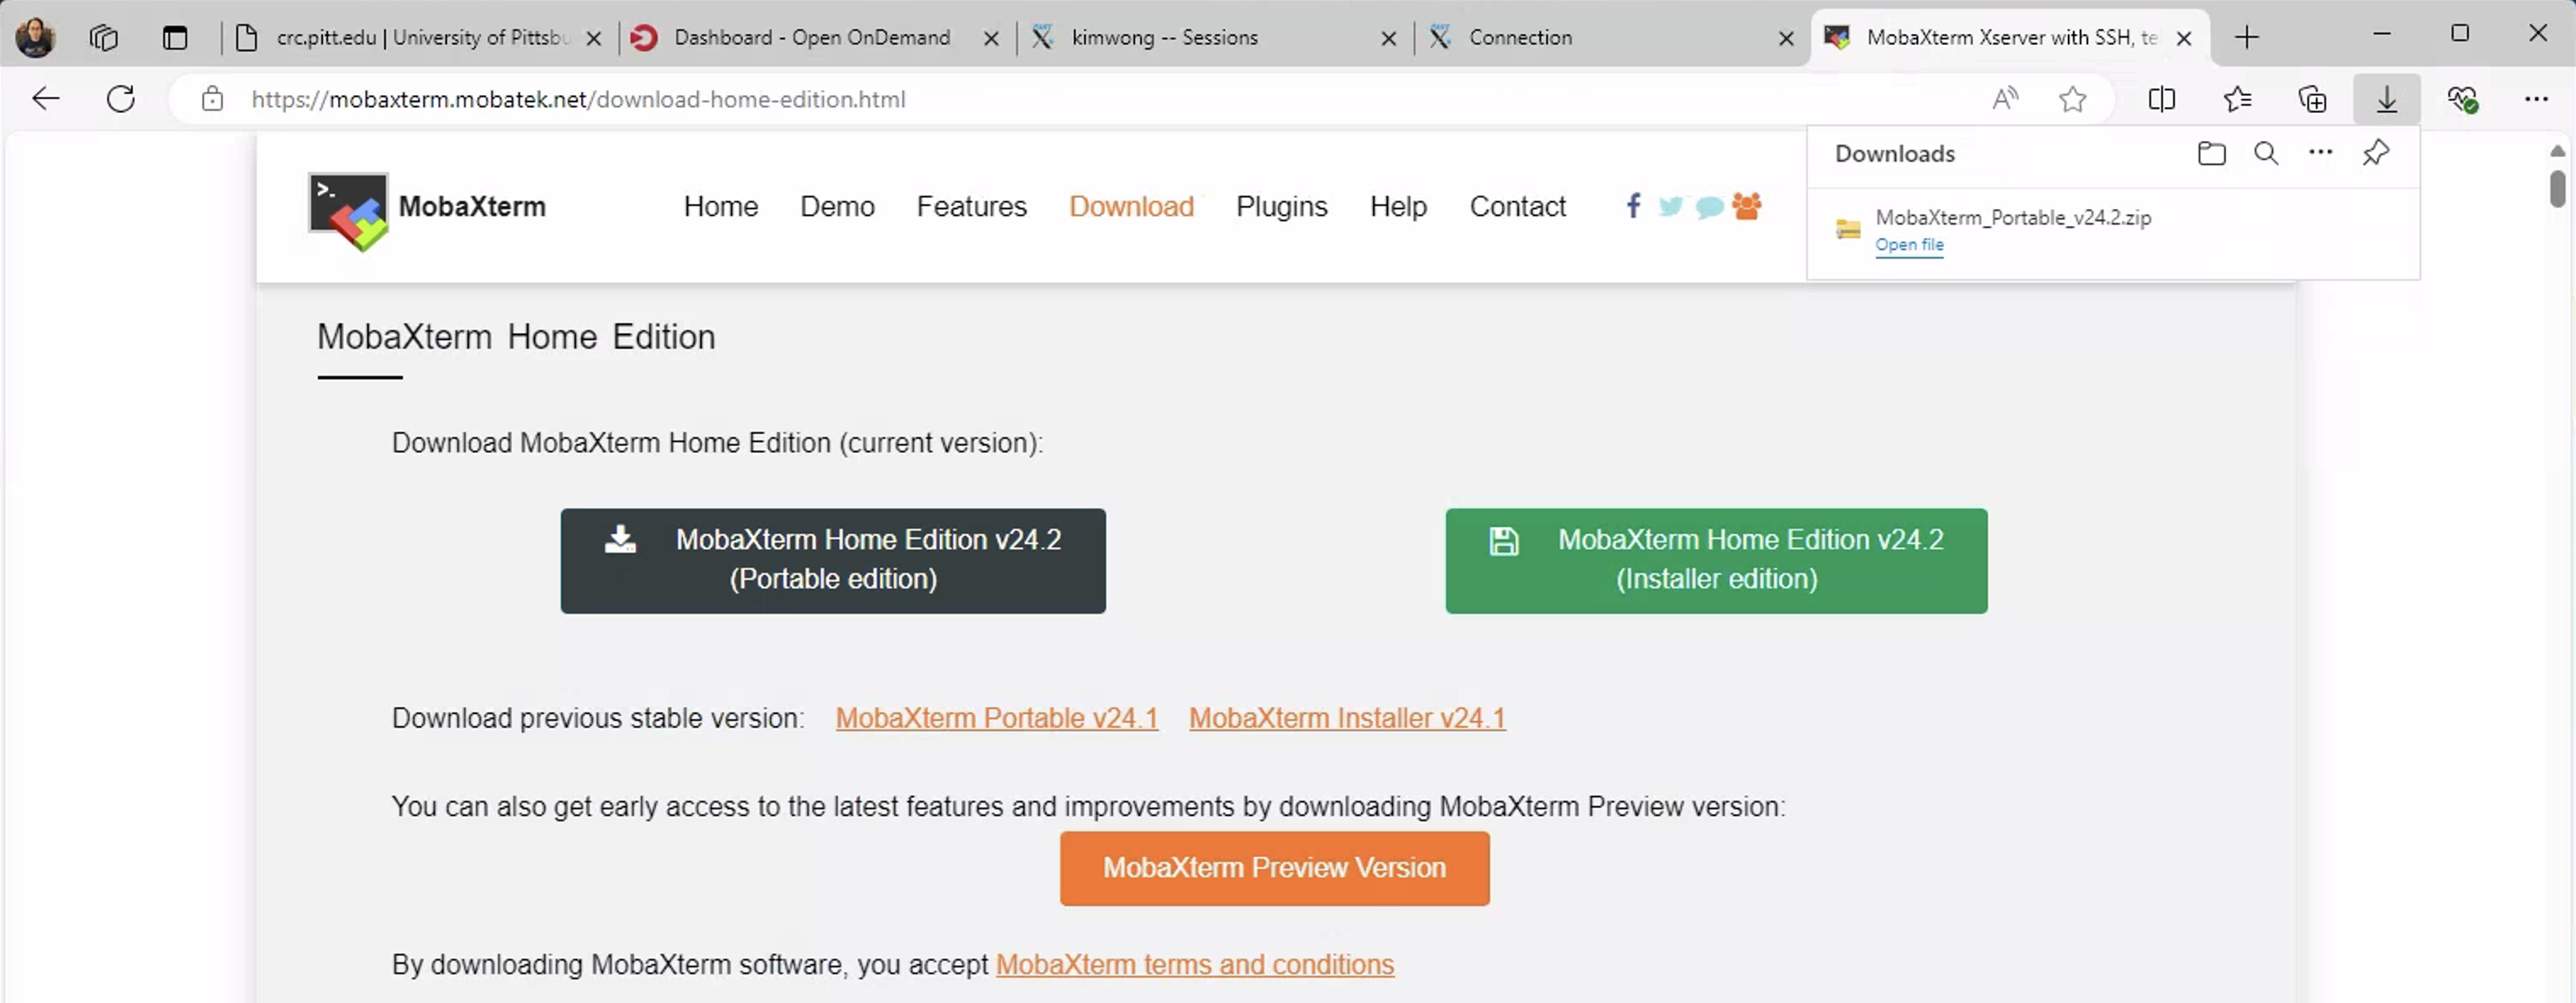Close the kimwong -- Sessions tab

pos(1389,38)
